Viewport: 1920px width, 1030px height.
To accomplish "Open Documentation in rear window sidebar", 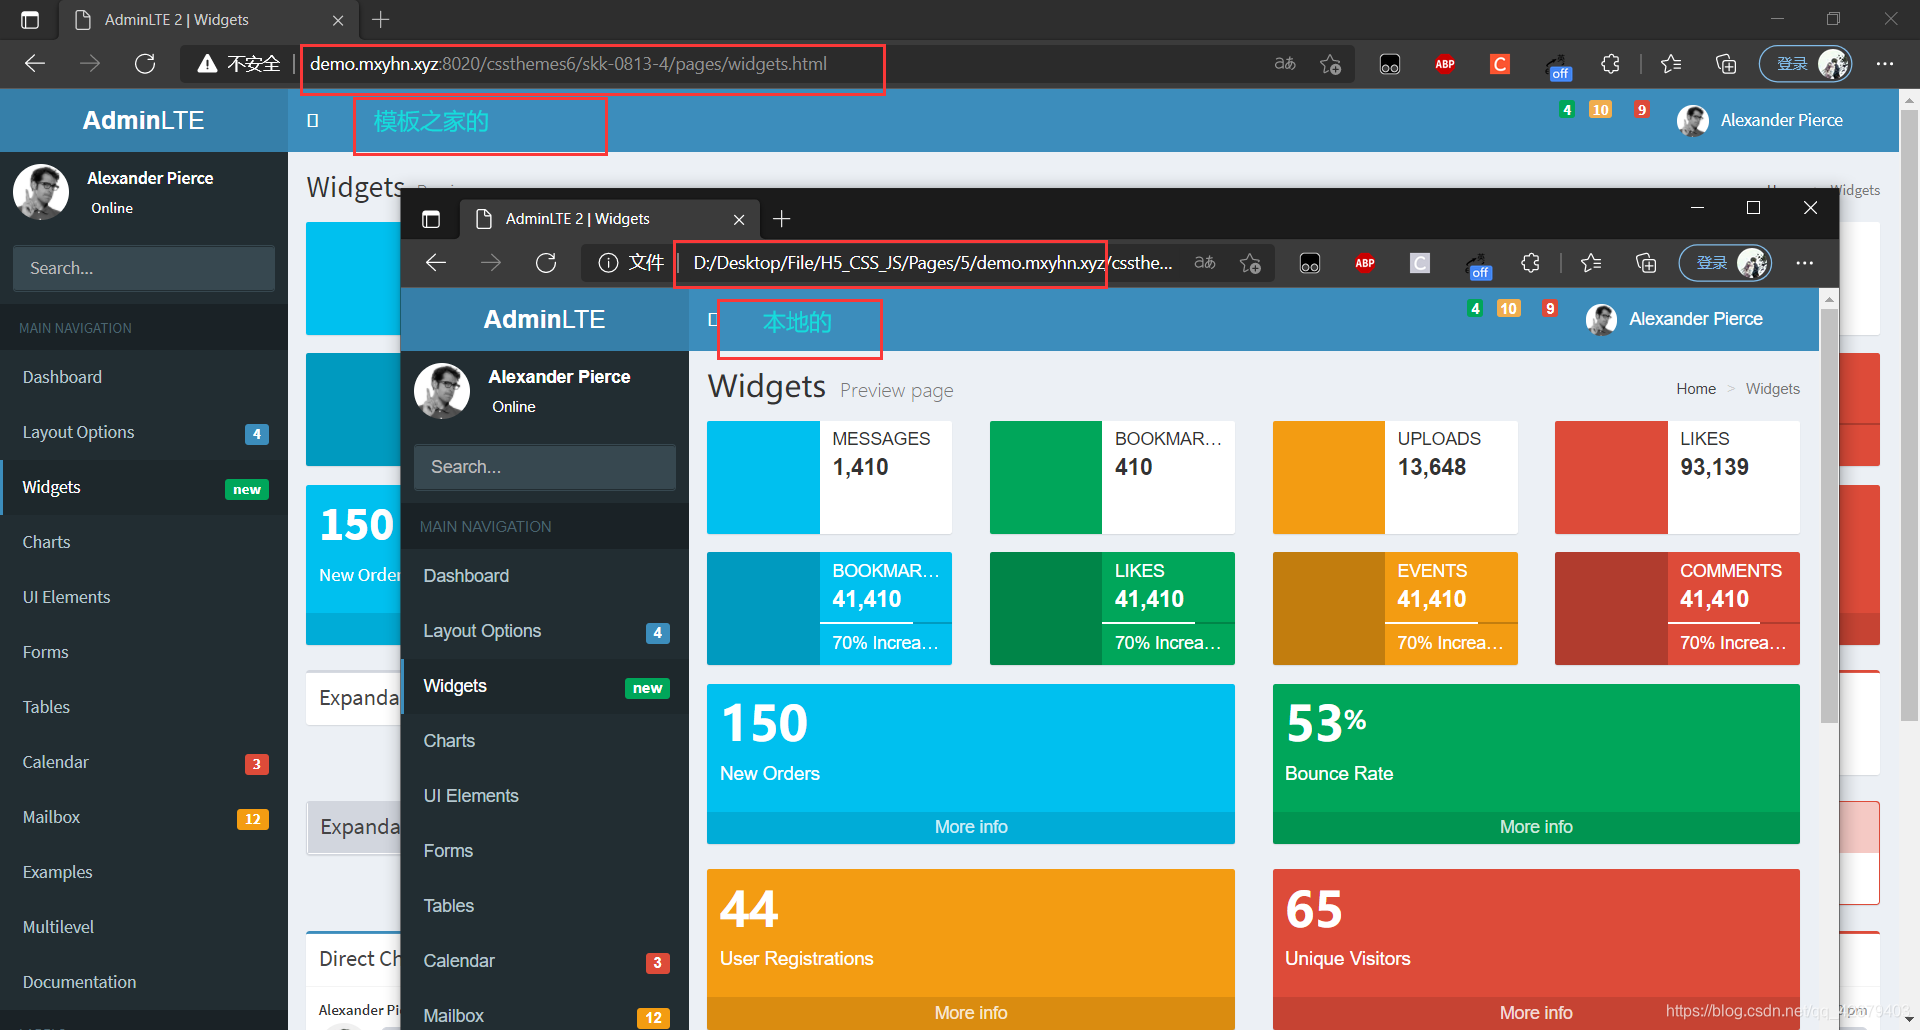I will 144,982.
